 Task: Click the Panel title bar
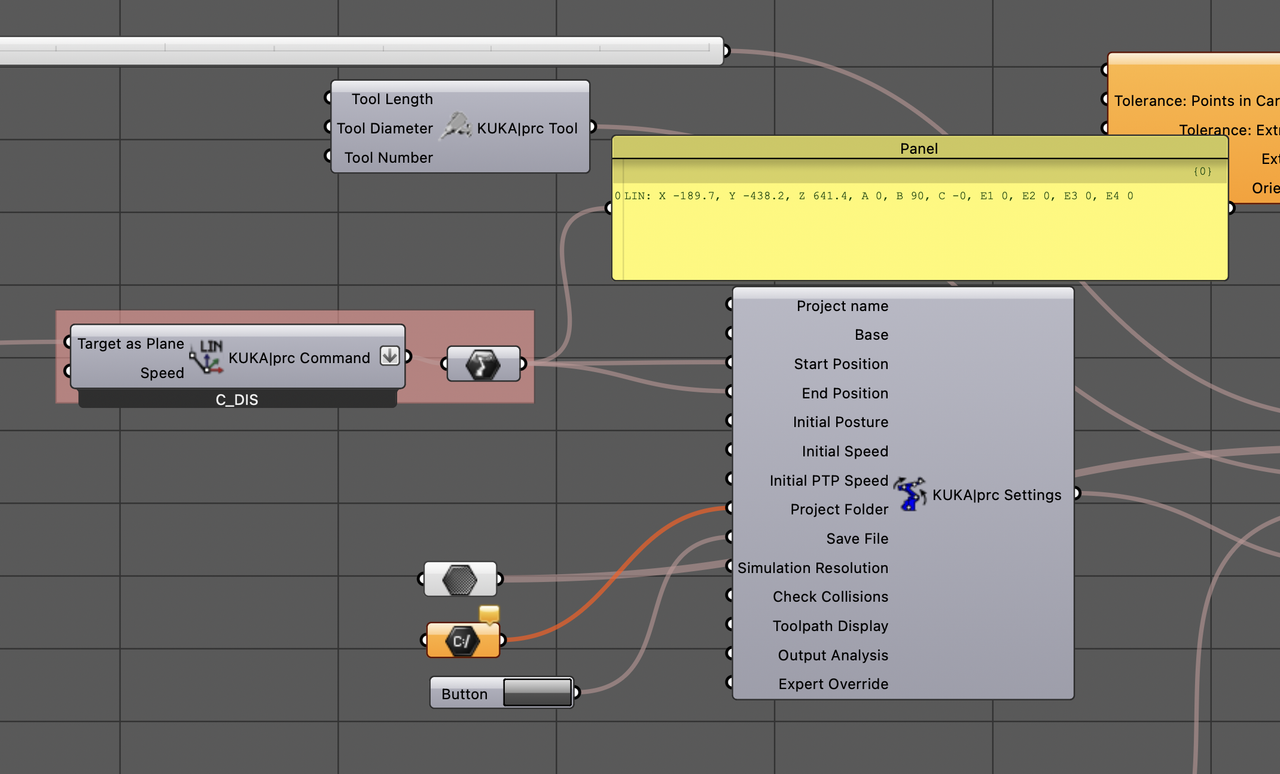[x=919, y=148]
